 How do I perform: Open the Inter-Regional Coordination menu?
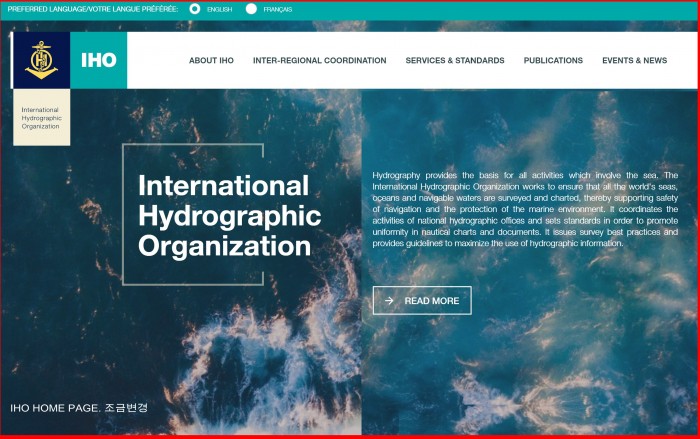(x=320, y=60)
